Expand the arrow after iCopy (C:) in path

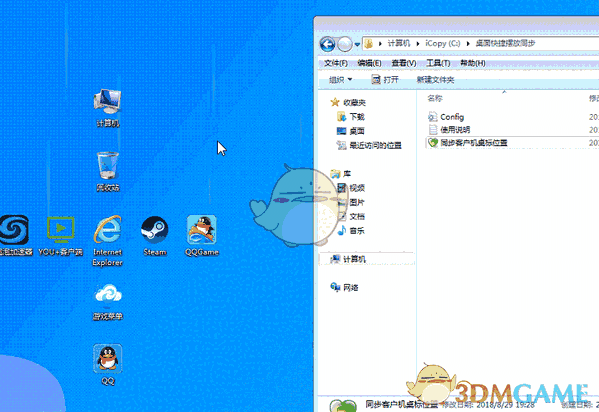click(468, 44)
